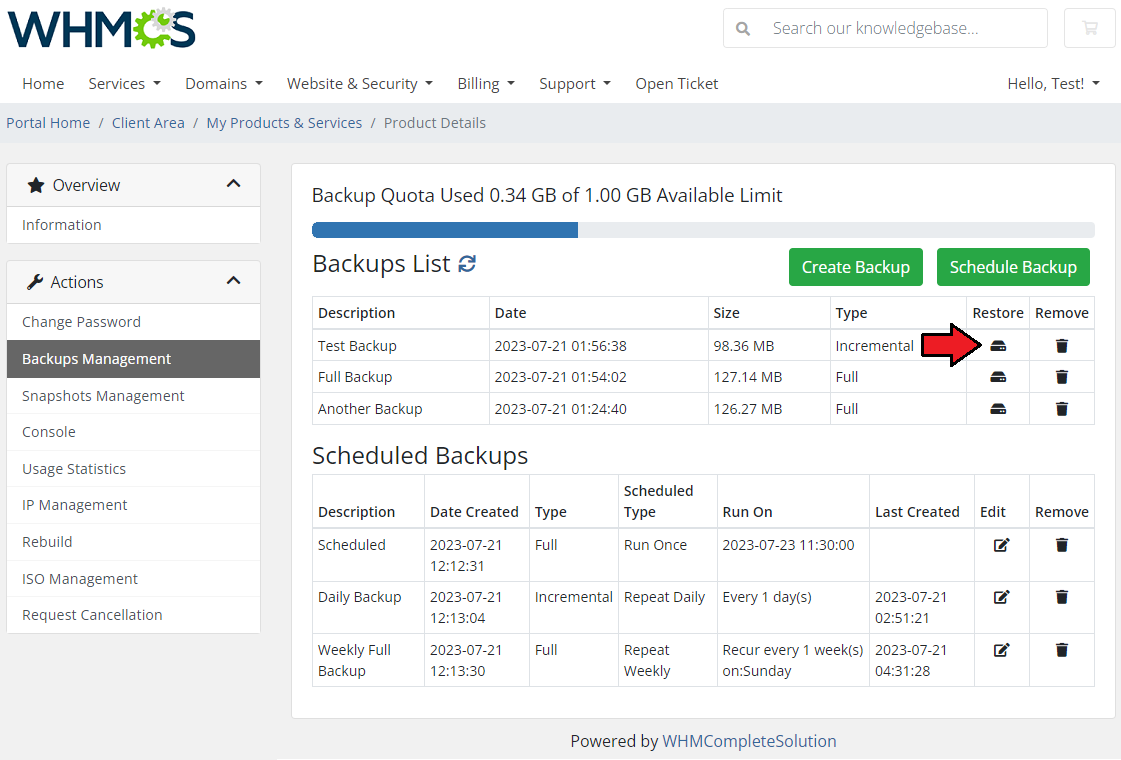Select Change Password action

133,322
